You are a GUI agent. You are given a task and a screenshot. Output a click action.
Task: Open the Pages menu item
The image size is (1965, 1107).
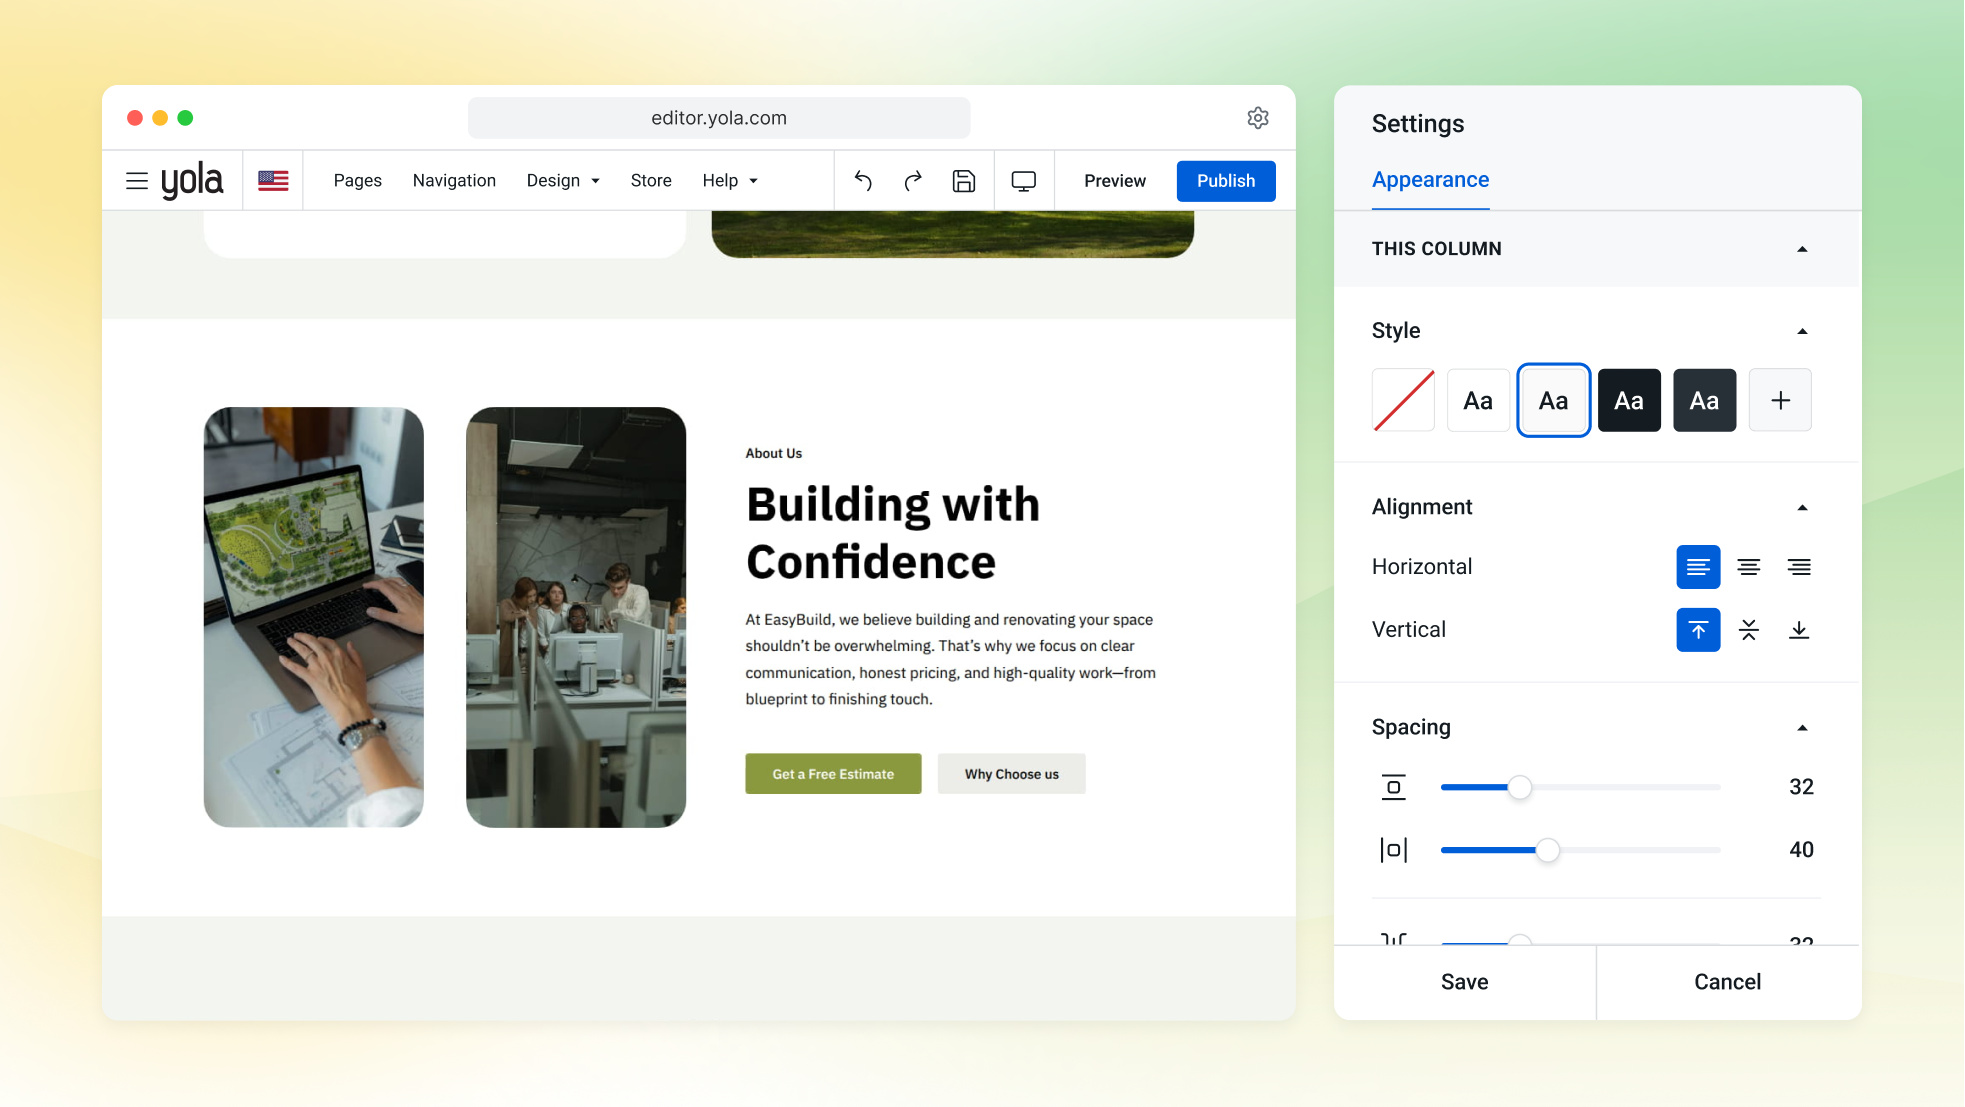358,181
